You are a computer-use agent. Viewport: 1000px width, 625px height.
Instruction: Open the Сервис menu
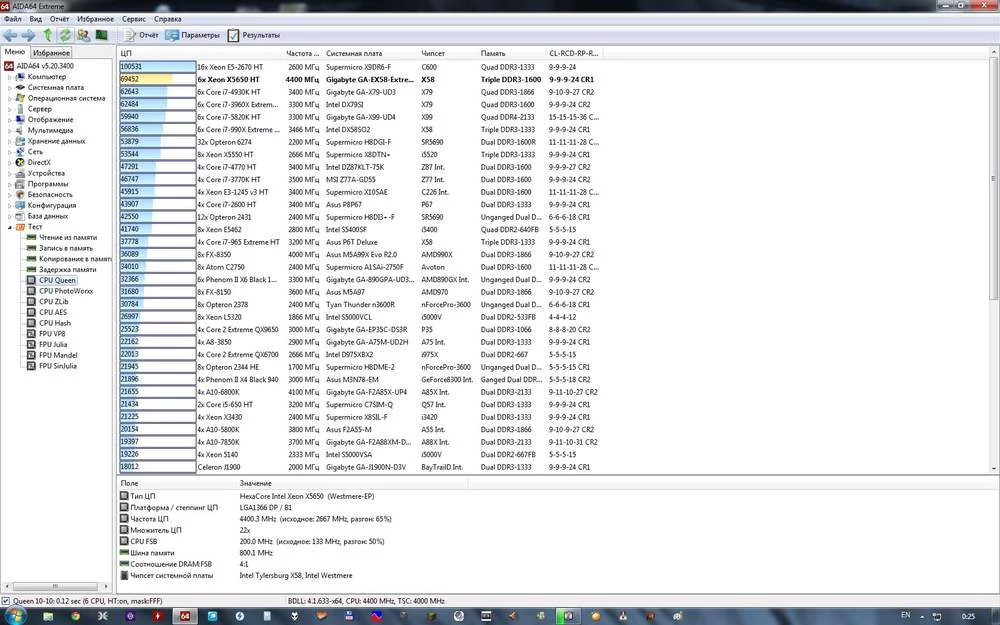point(134,19)
